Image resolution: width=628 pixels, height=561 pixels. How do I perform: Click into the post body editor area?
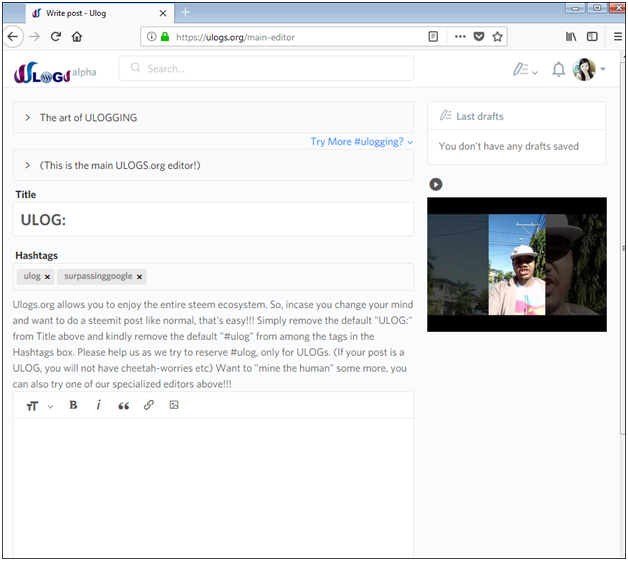click(x=213, y=487)
